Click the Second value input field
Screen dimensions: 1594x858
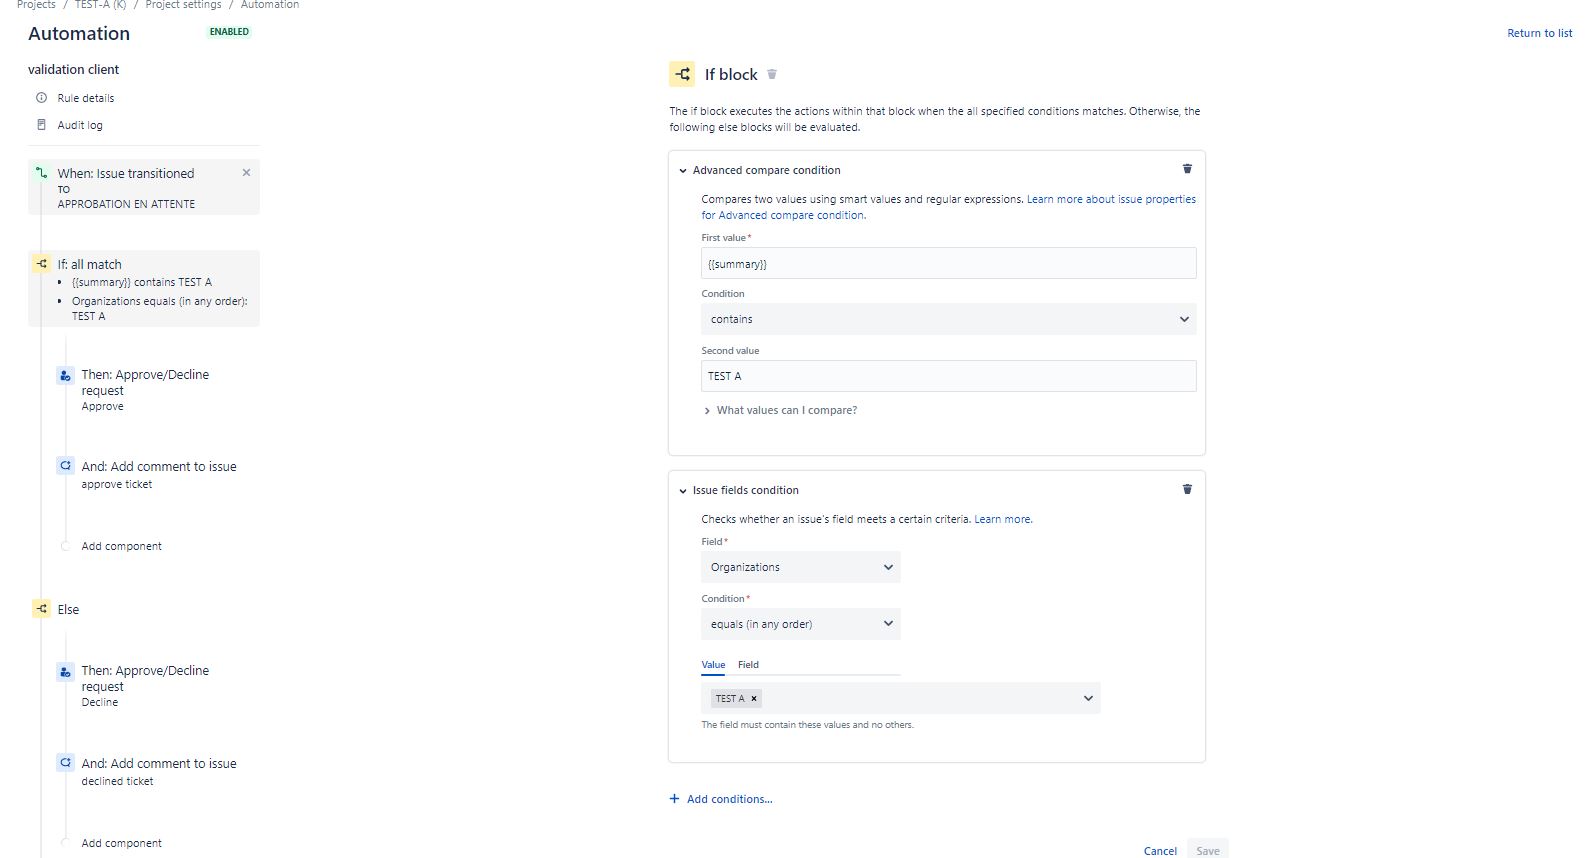click(x=949, y=376)
